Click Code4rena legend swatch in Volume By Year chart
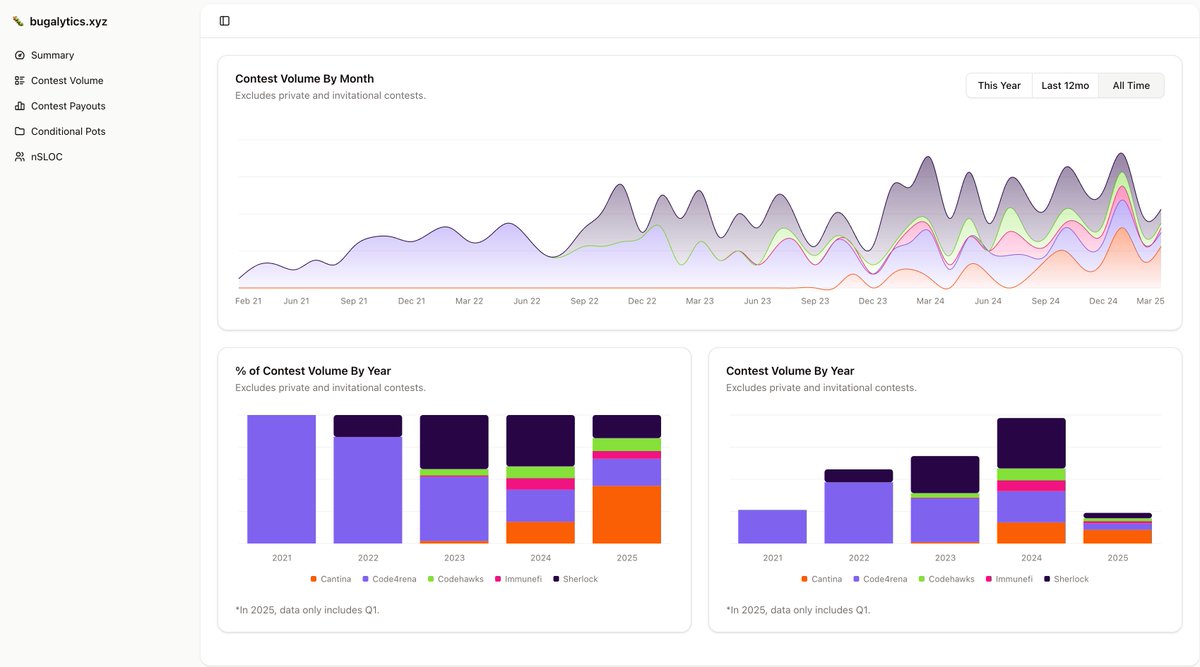Screen dimensions: 1200x667 856,579
